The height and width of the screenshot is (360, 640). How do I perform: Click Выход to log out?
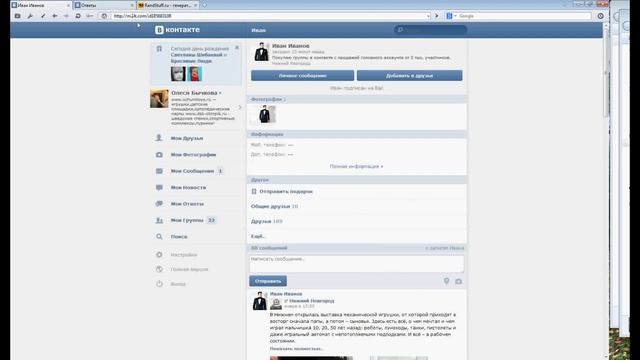178,284
